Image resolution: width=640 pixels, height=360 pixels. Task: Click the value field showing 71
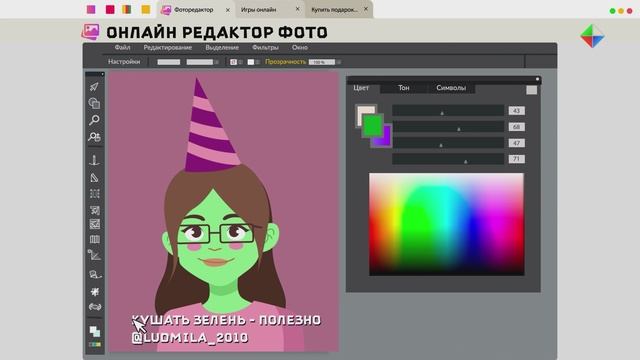point(516,159)
